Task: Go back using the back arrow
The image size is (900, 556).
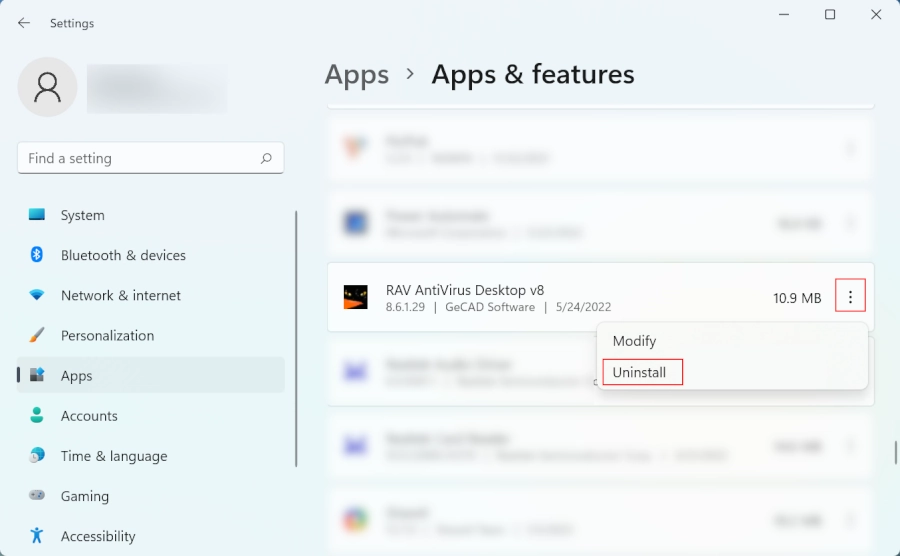Action: coord(24,23)
